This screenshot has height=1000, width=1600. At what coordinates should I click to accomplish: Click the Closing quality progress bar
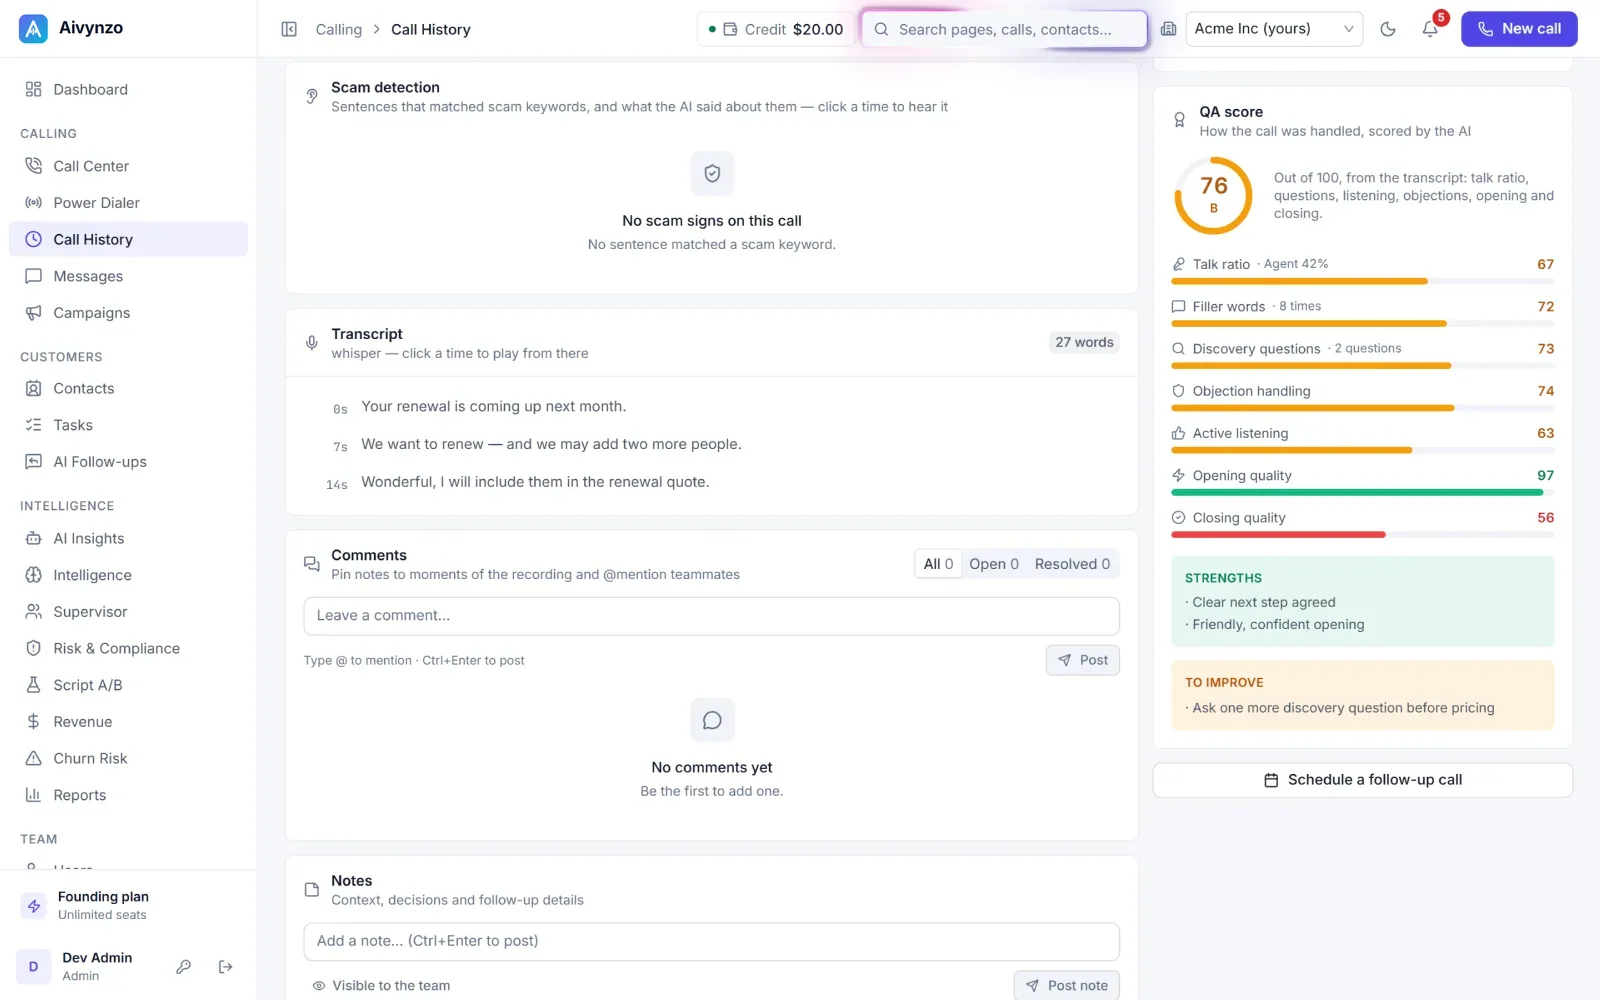(x=1362, y=535)
